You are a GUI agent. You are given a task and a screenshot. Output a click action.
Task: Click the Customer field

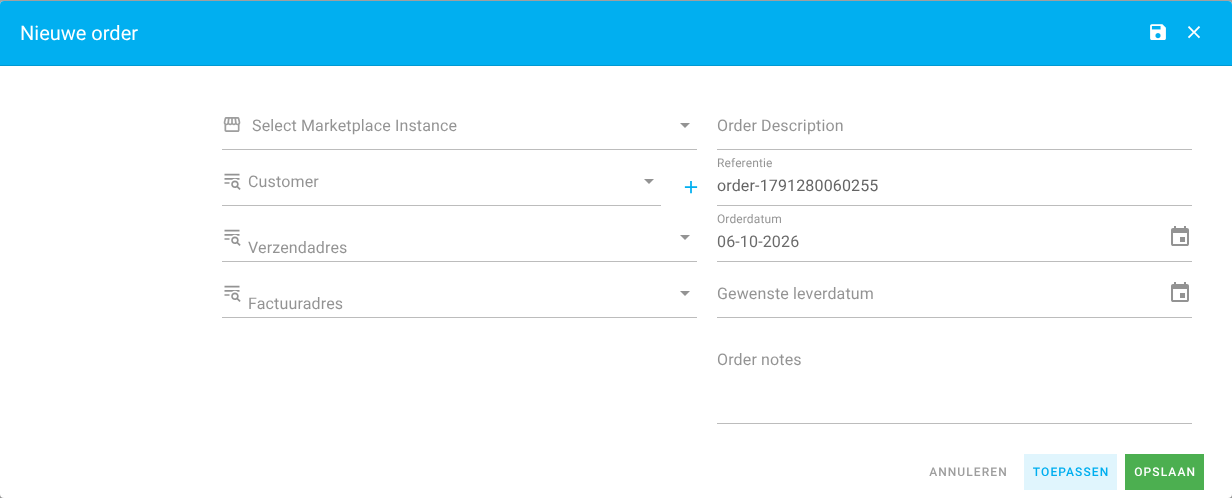coord(441,182)
